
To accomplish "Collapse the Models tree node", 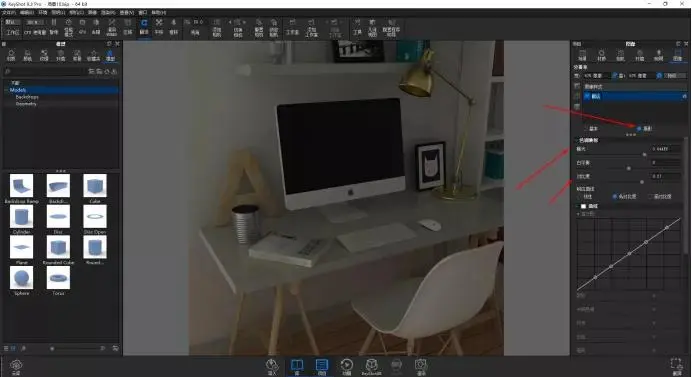I will click(x=6, y=90).
